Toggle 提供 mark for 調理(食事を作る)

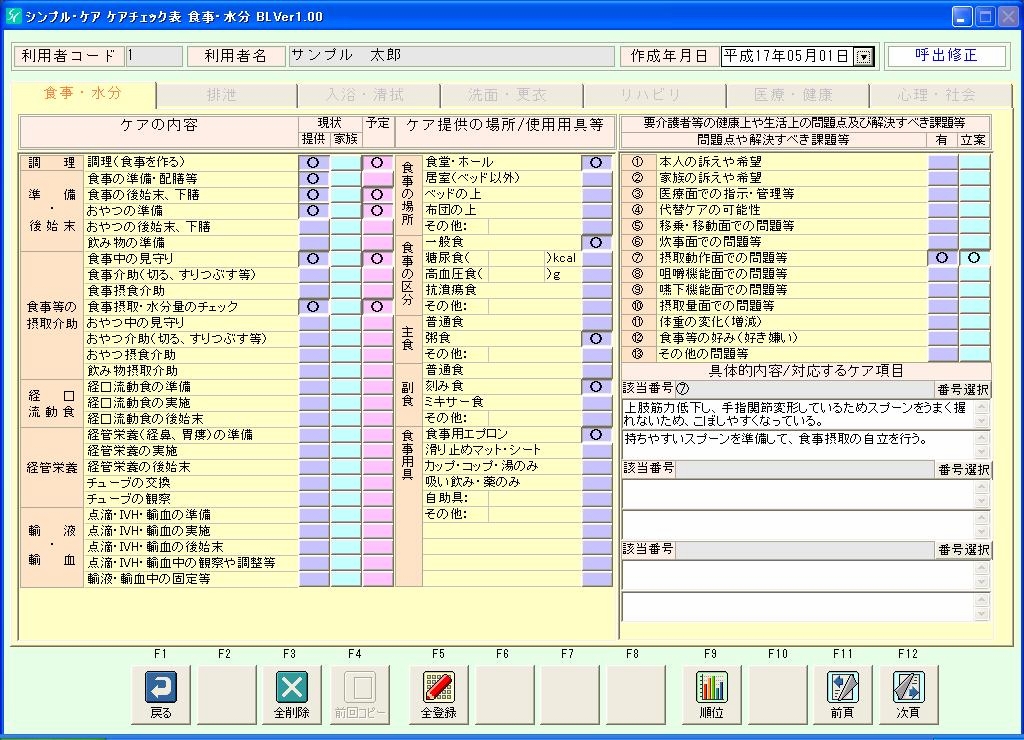[x=314, y=162]
